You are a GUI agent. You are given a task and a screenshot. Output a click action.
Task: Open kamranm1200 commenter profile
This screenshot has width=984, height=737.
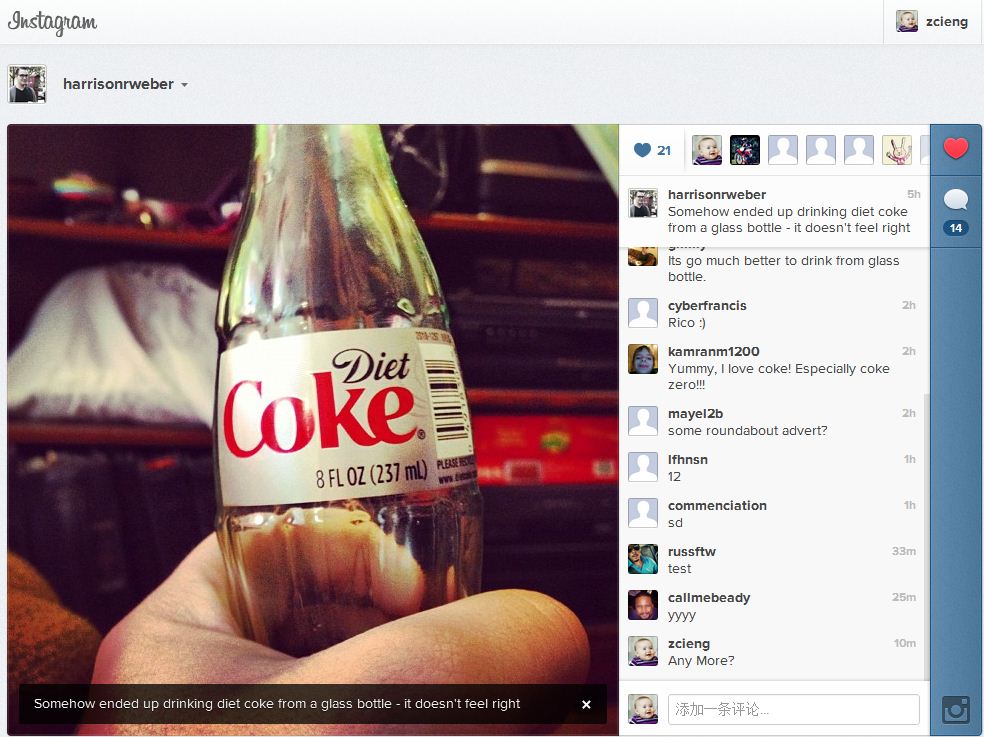click(x=714, y=352)
